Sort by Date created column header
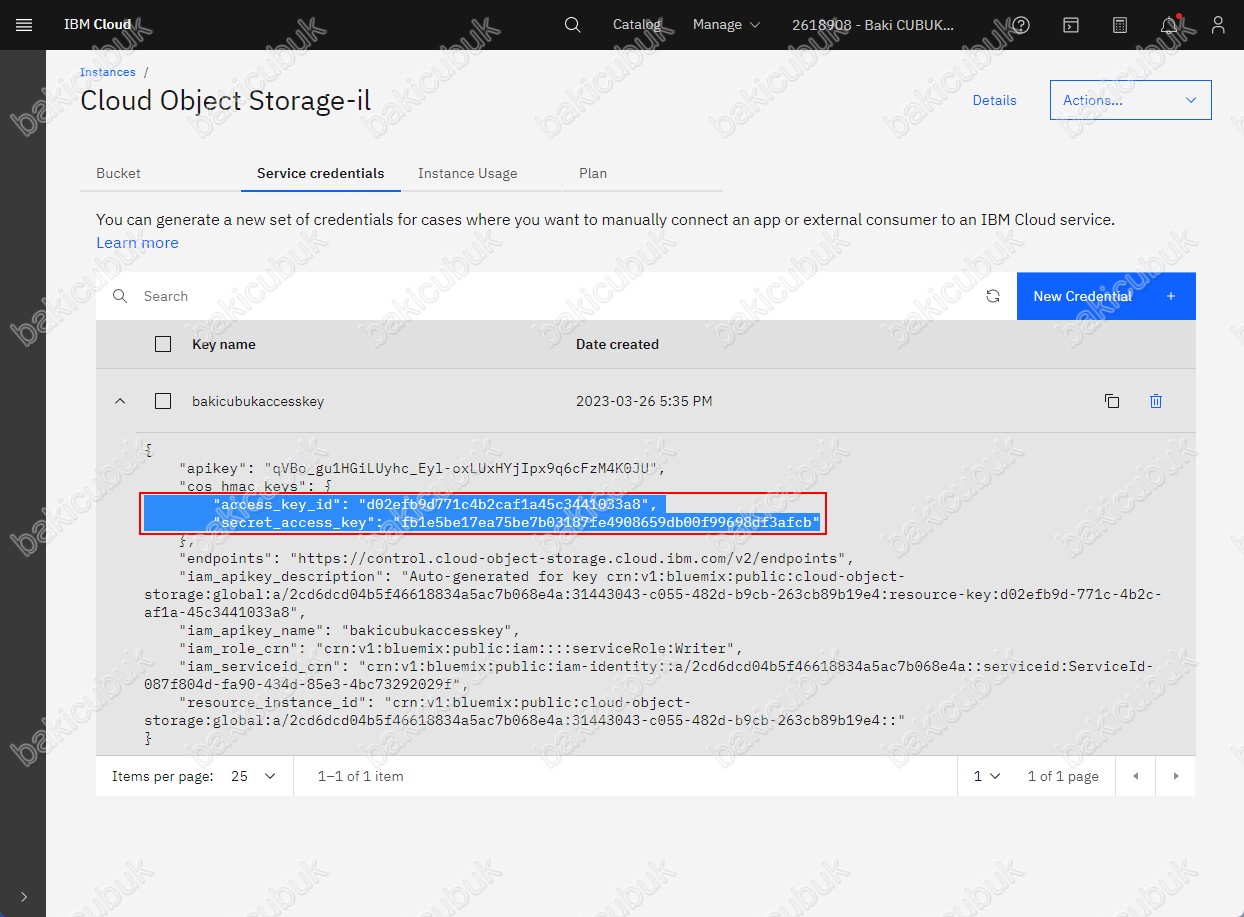1244x917 pixels. [617, 344]
